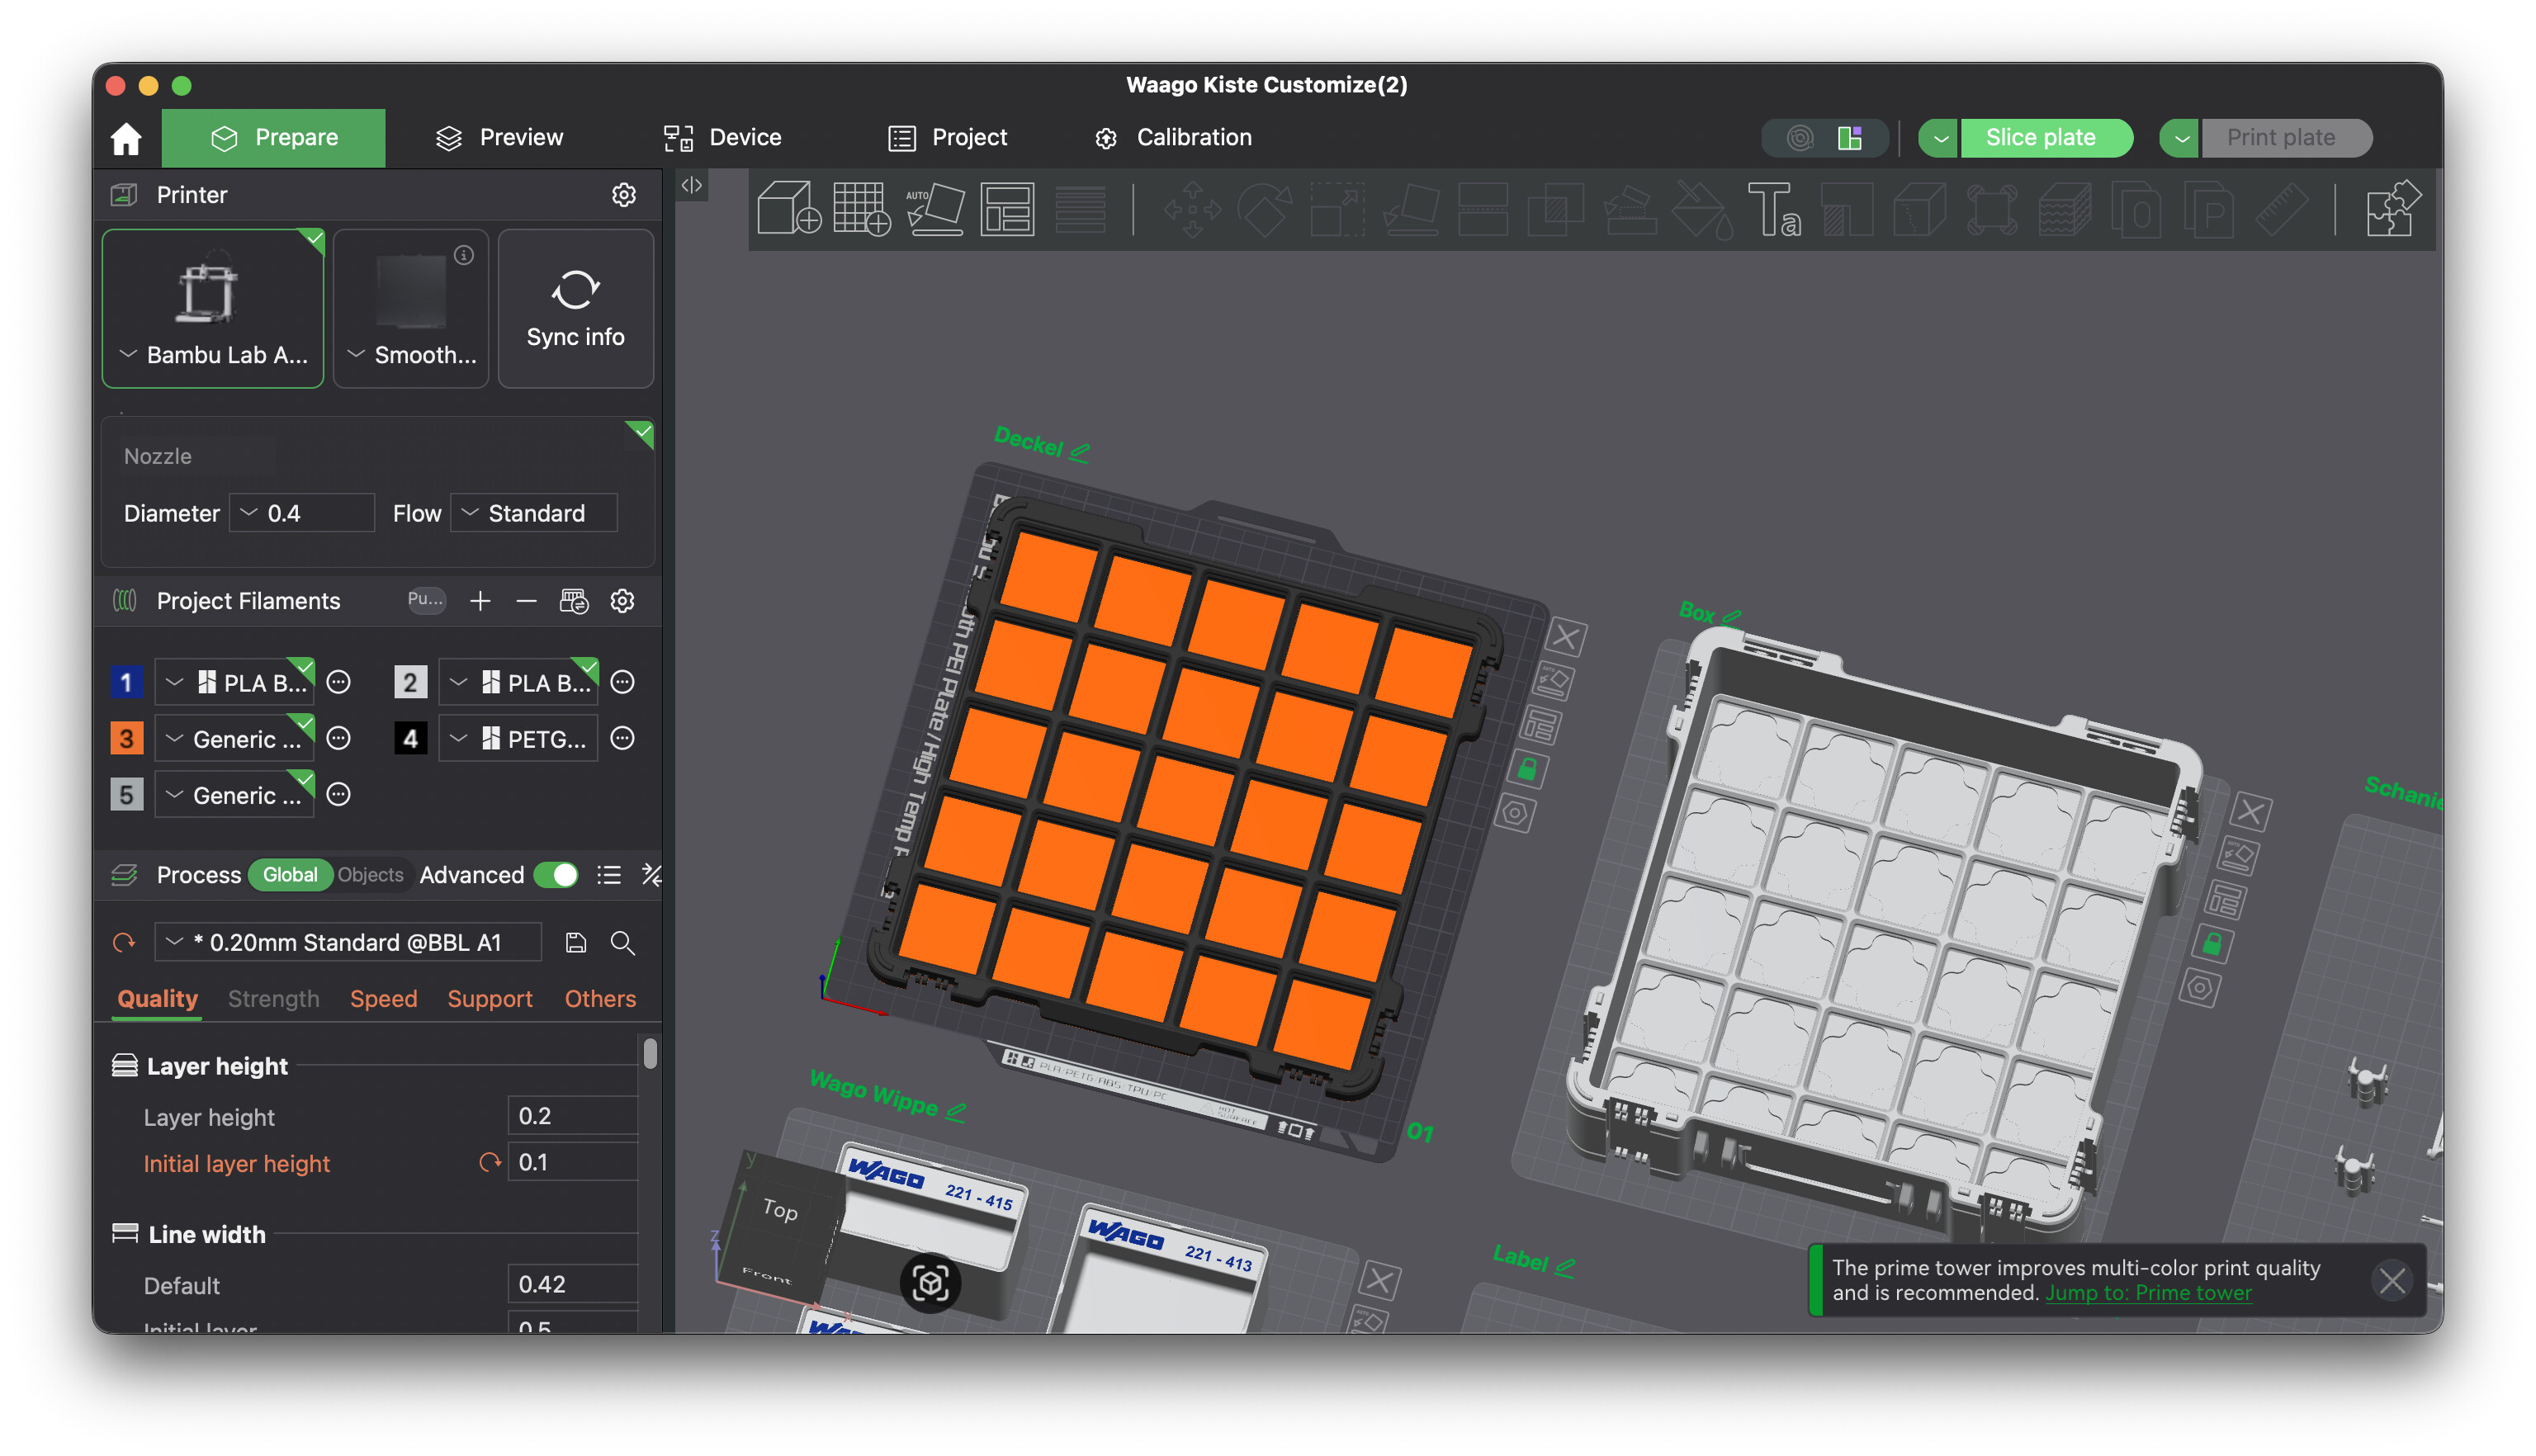This screenshot has height=1456, width=2536.
Task: Open the Bambu Lab printer selector
Action: click(213, 308)
